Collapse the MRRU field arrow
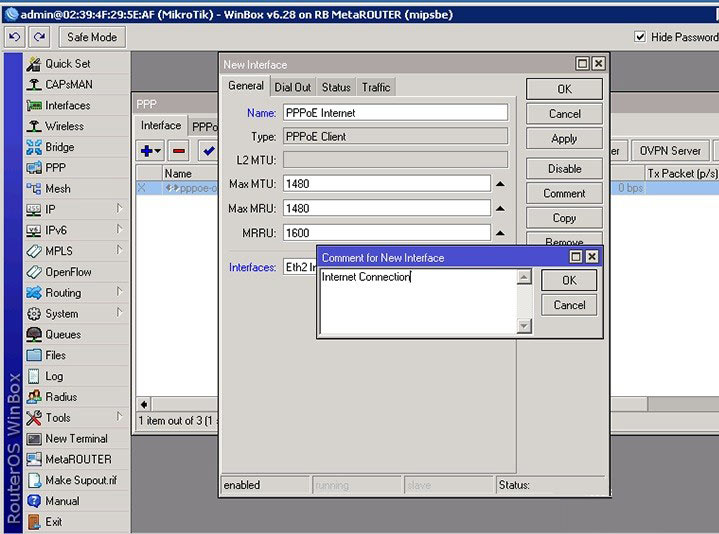Screen dimensions: 719x534 pos(500,233)
